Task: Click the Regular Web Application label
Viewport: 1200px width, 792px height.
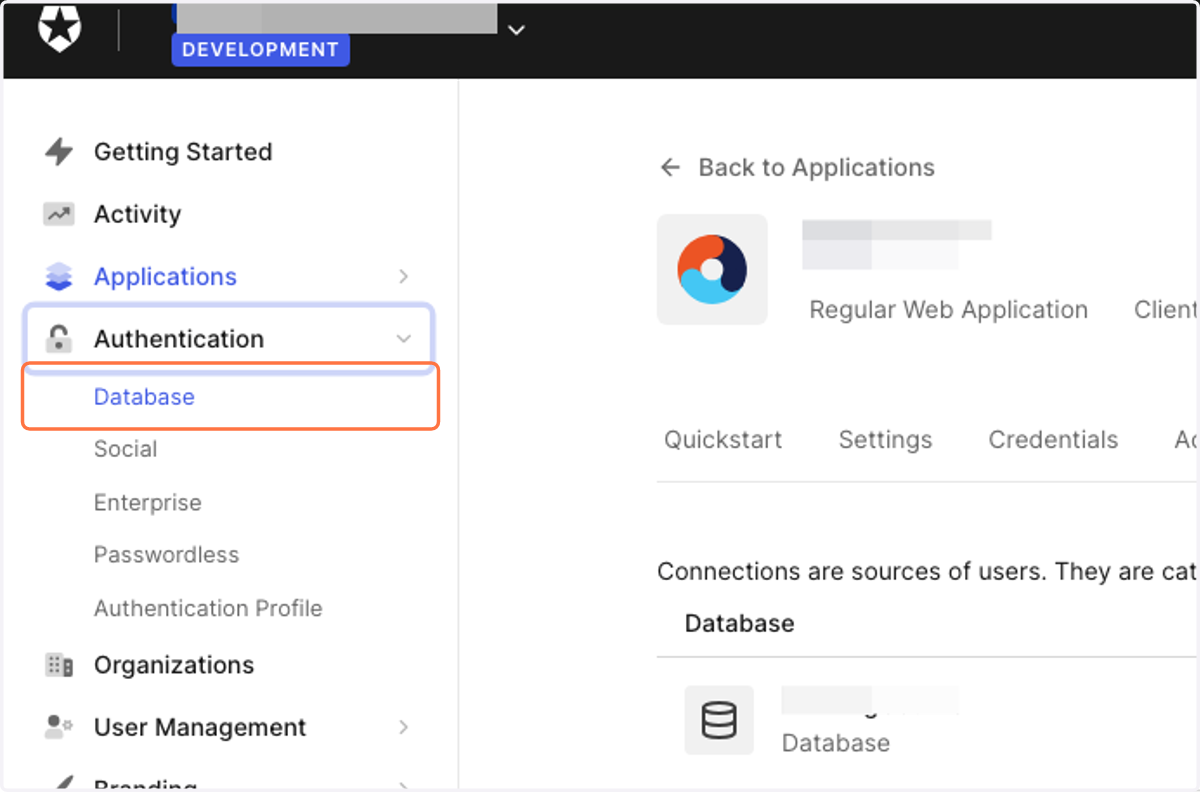Action: pos(948,310)
